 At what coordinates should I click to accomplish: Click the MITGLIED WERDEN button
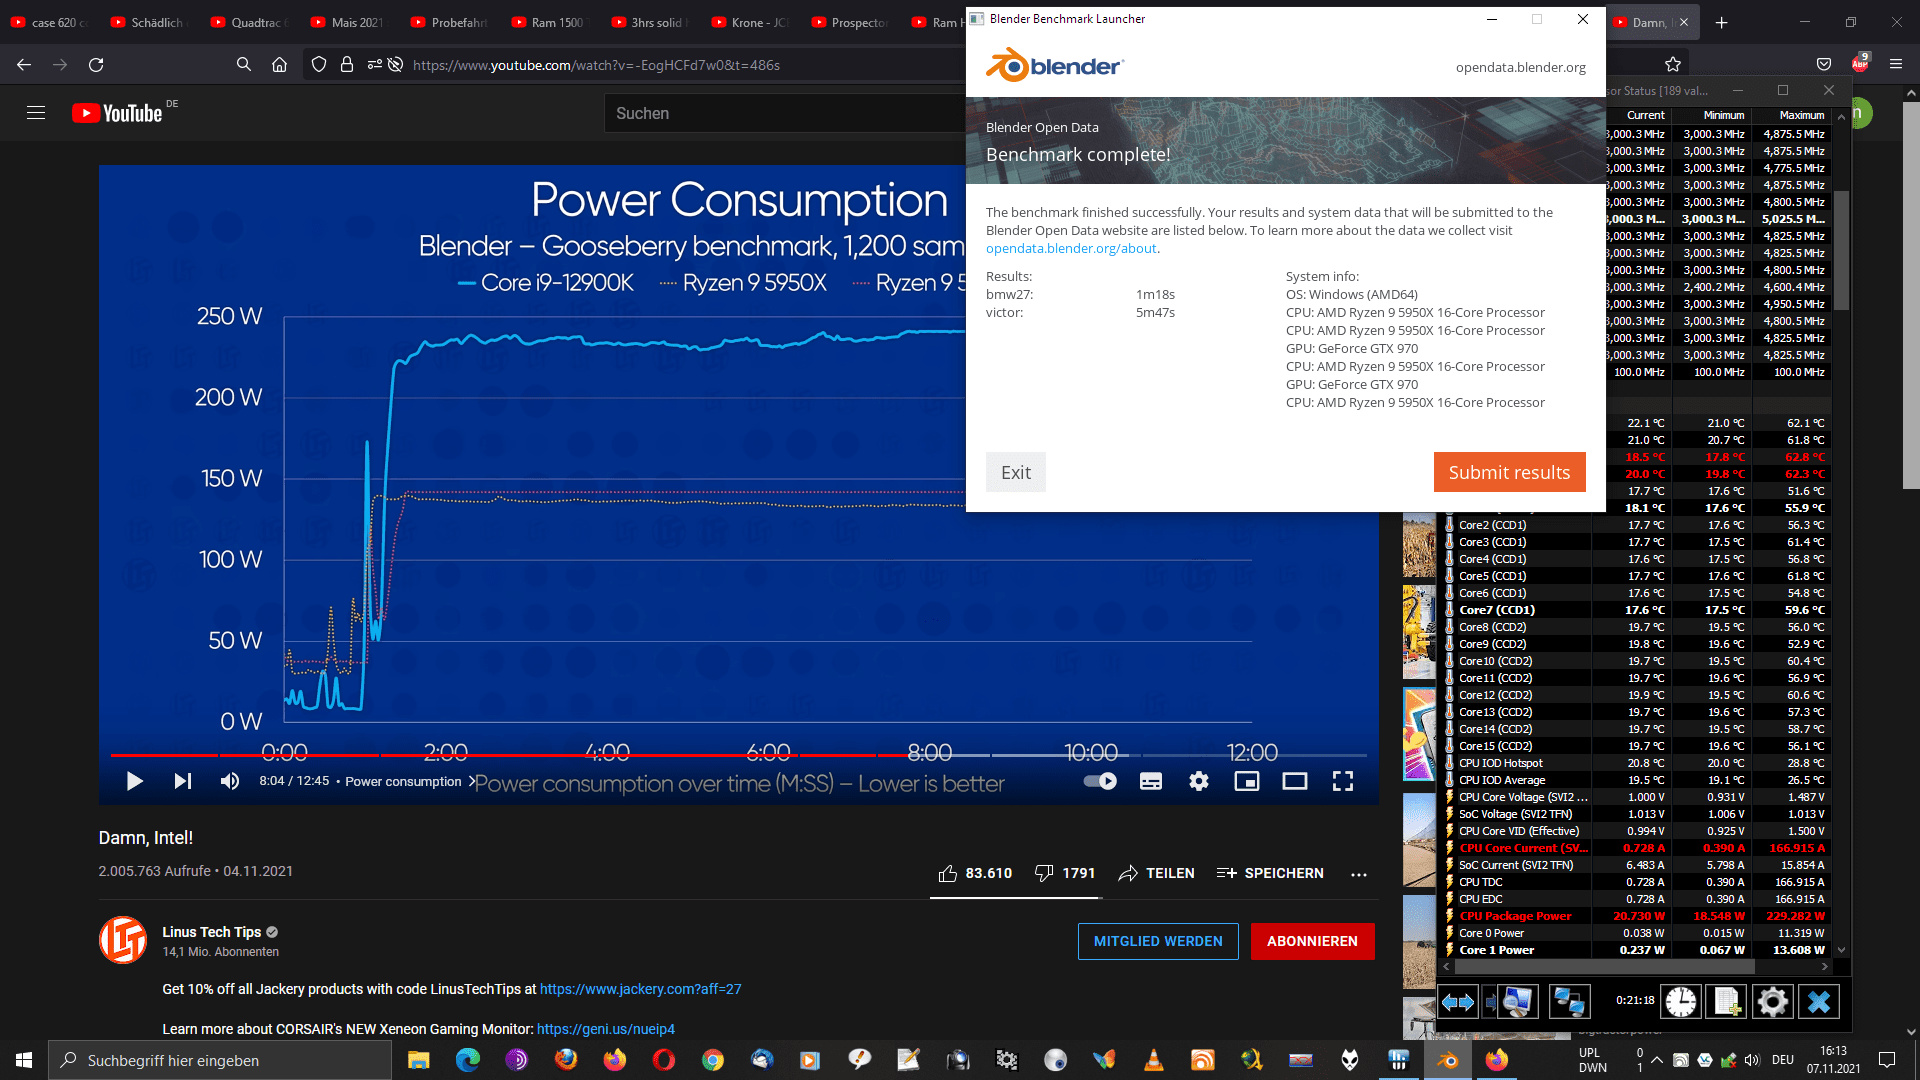point(1158,941)
